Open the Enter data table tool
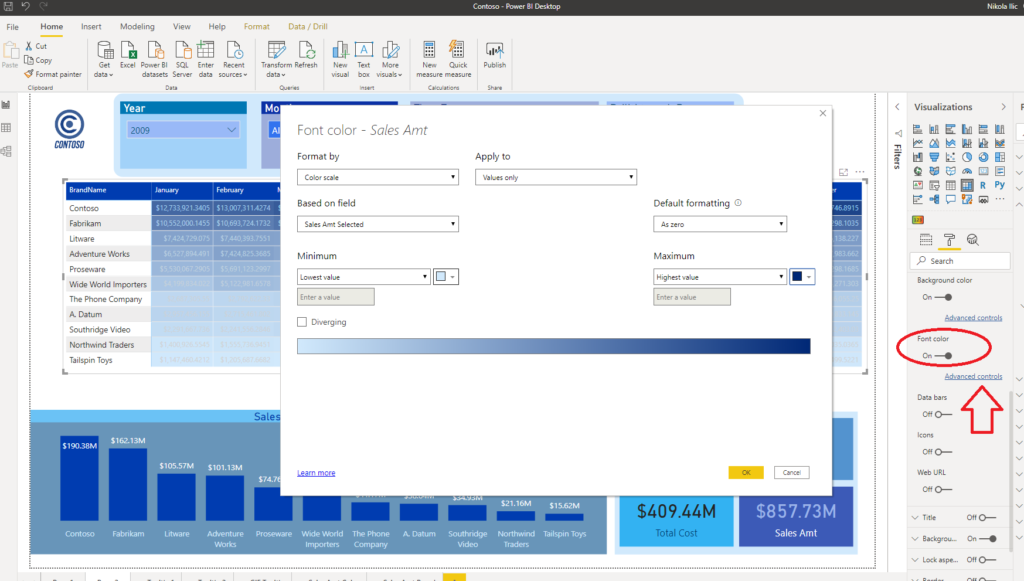 pyautogui.click(x=206, y=59)
